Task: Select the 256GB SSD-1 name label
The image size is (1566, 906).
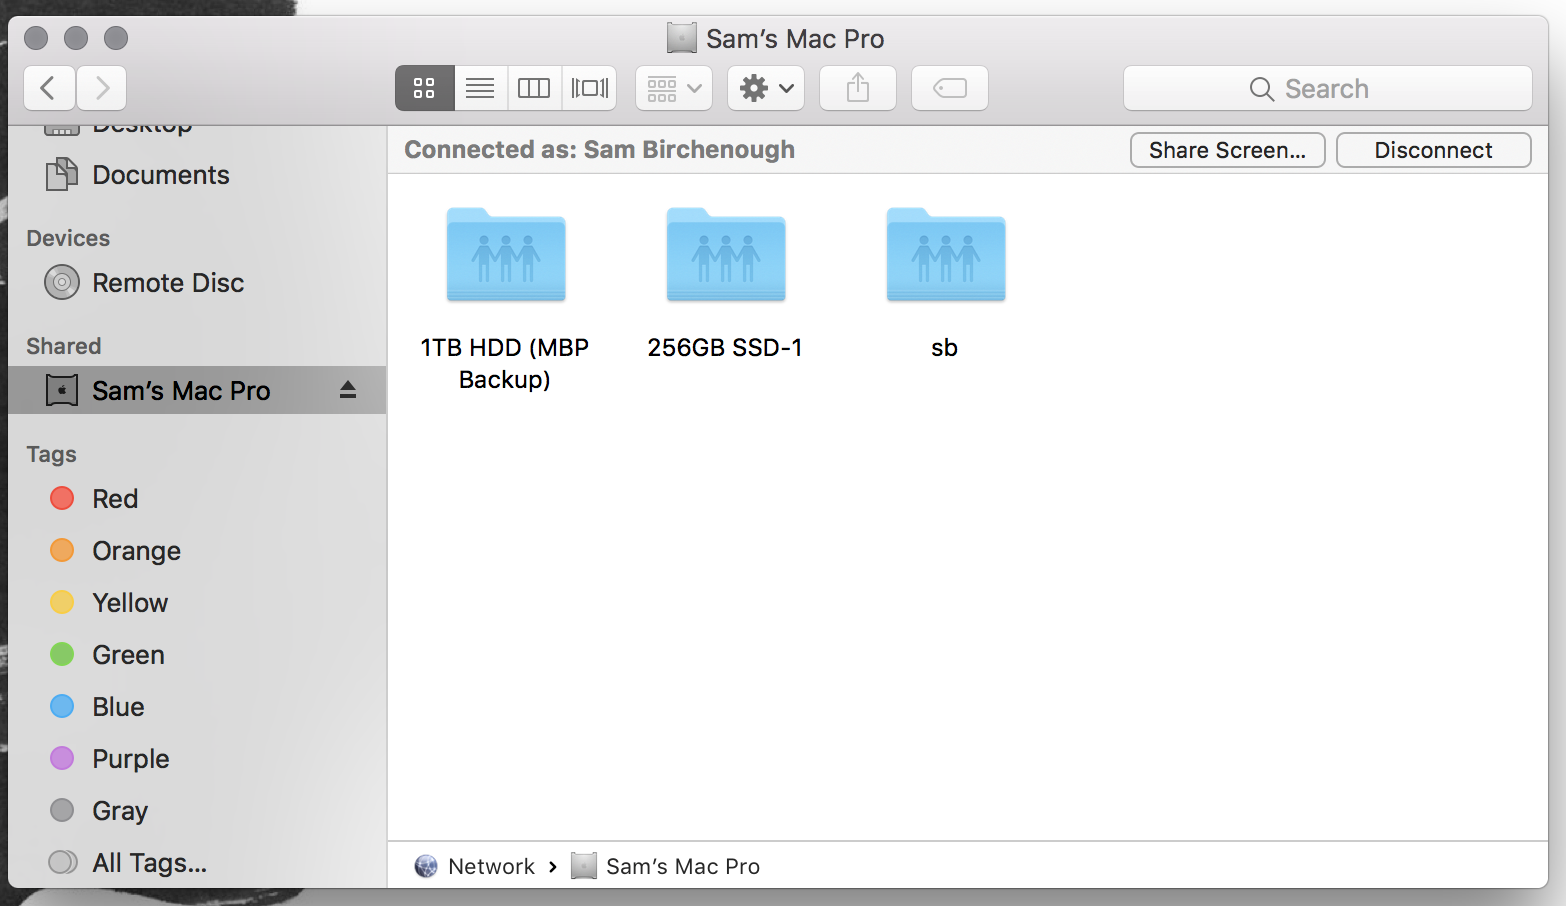Action: pos(725,348)
